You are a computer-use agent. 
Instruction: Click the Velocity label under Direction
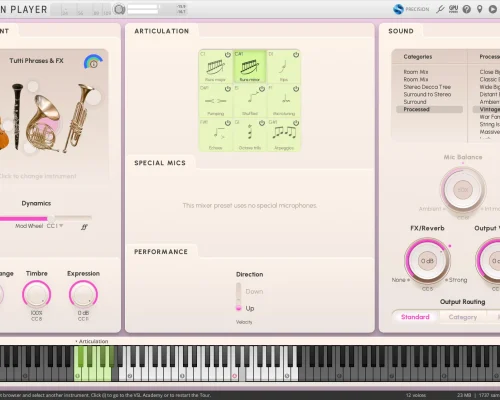[244, 322]
